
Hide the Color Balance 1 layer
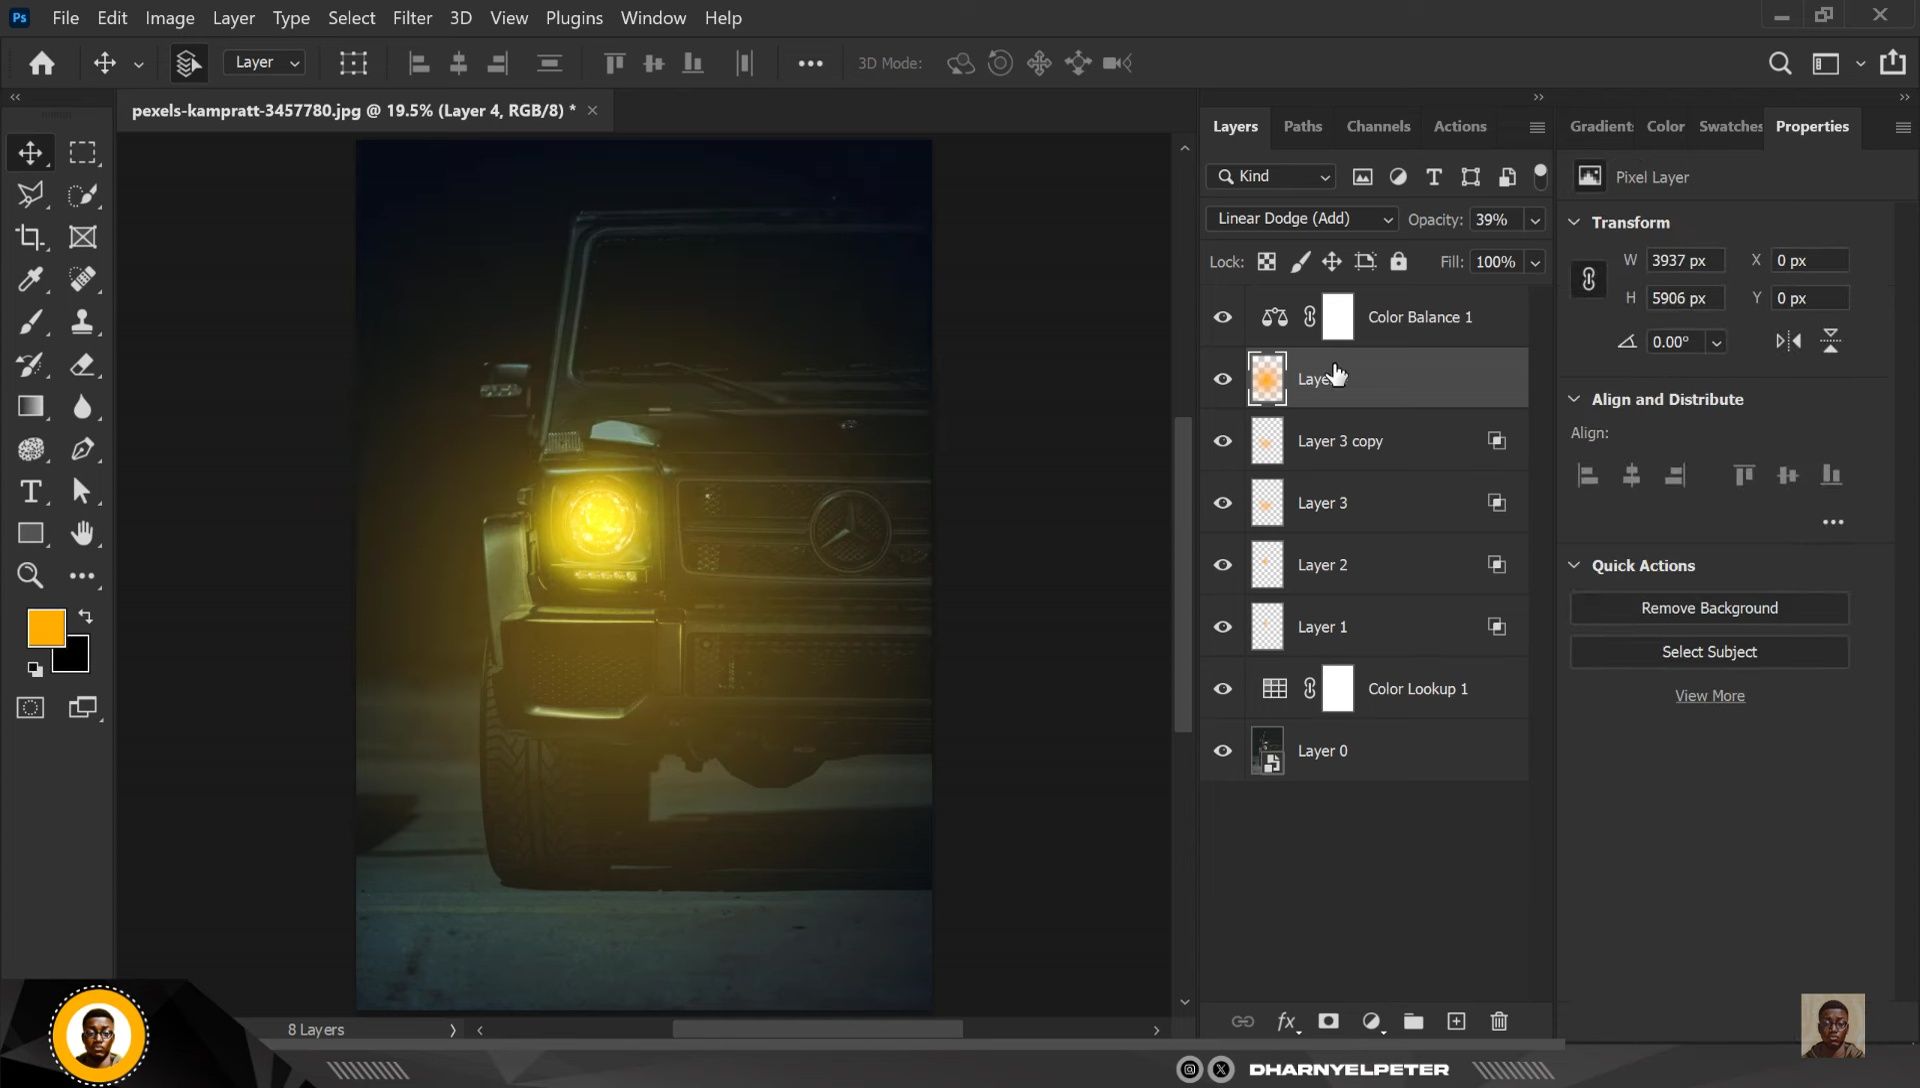(1222, 317)
